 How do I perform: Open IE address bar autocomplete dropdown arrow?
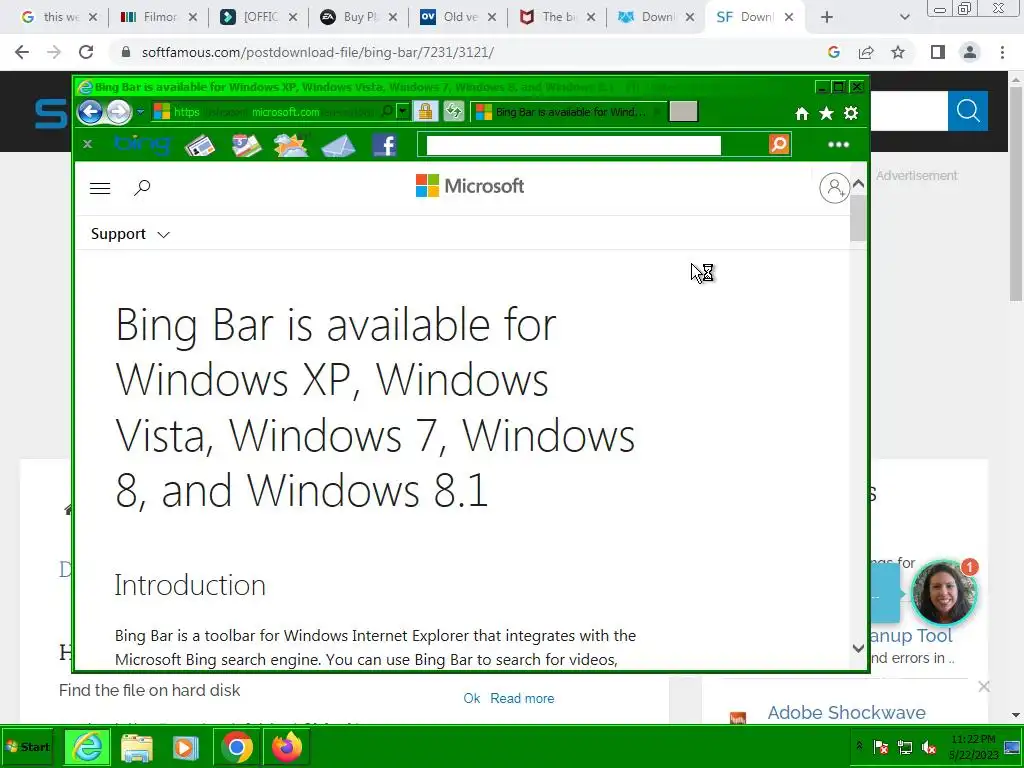[403, 112]
